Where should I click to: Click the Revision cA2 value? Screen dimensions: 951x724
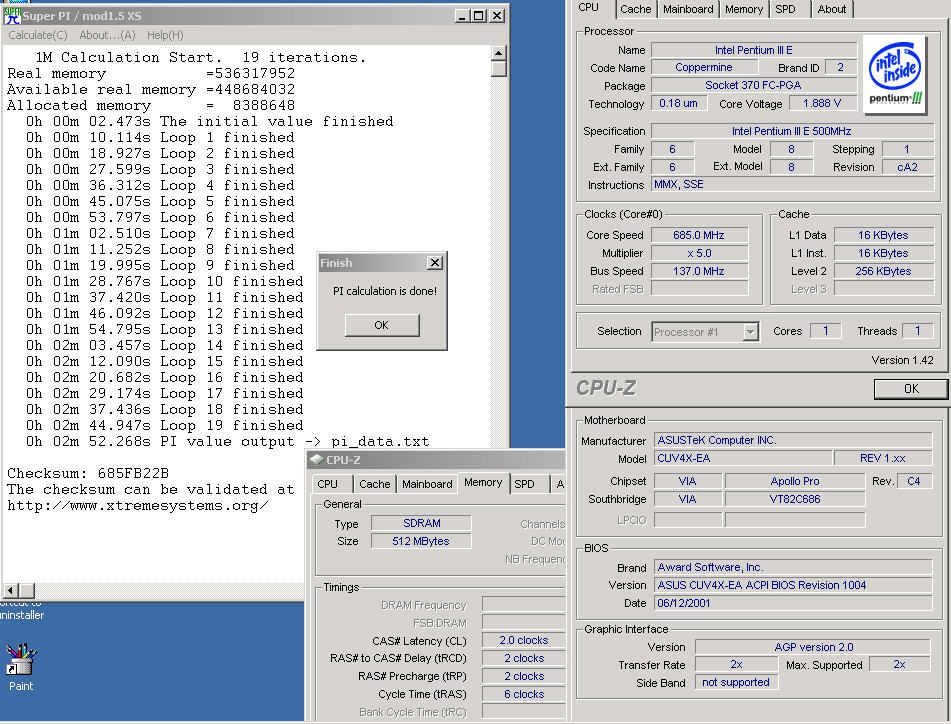[907, 167]
